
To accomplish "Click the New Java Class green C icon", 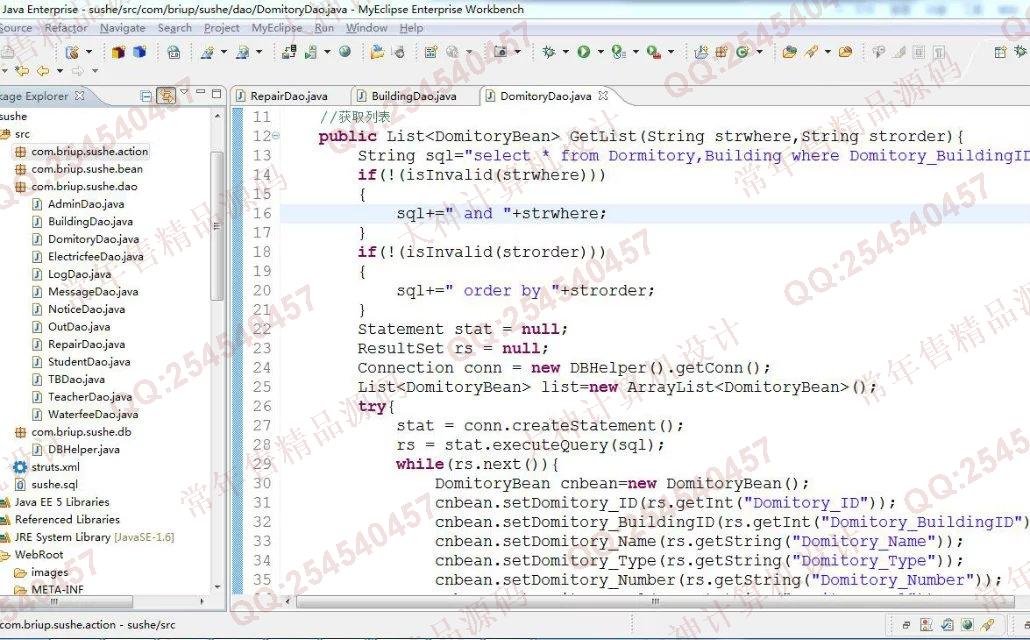I will tap(743, 52).
